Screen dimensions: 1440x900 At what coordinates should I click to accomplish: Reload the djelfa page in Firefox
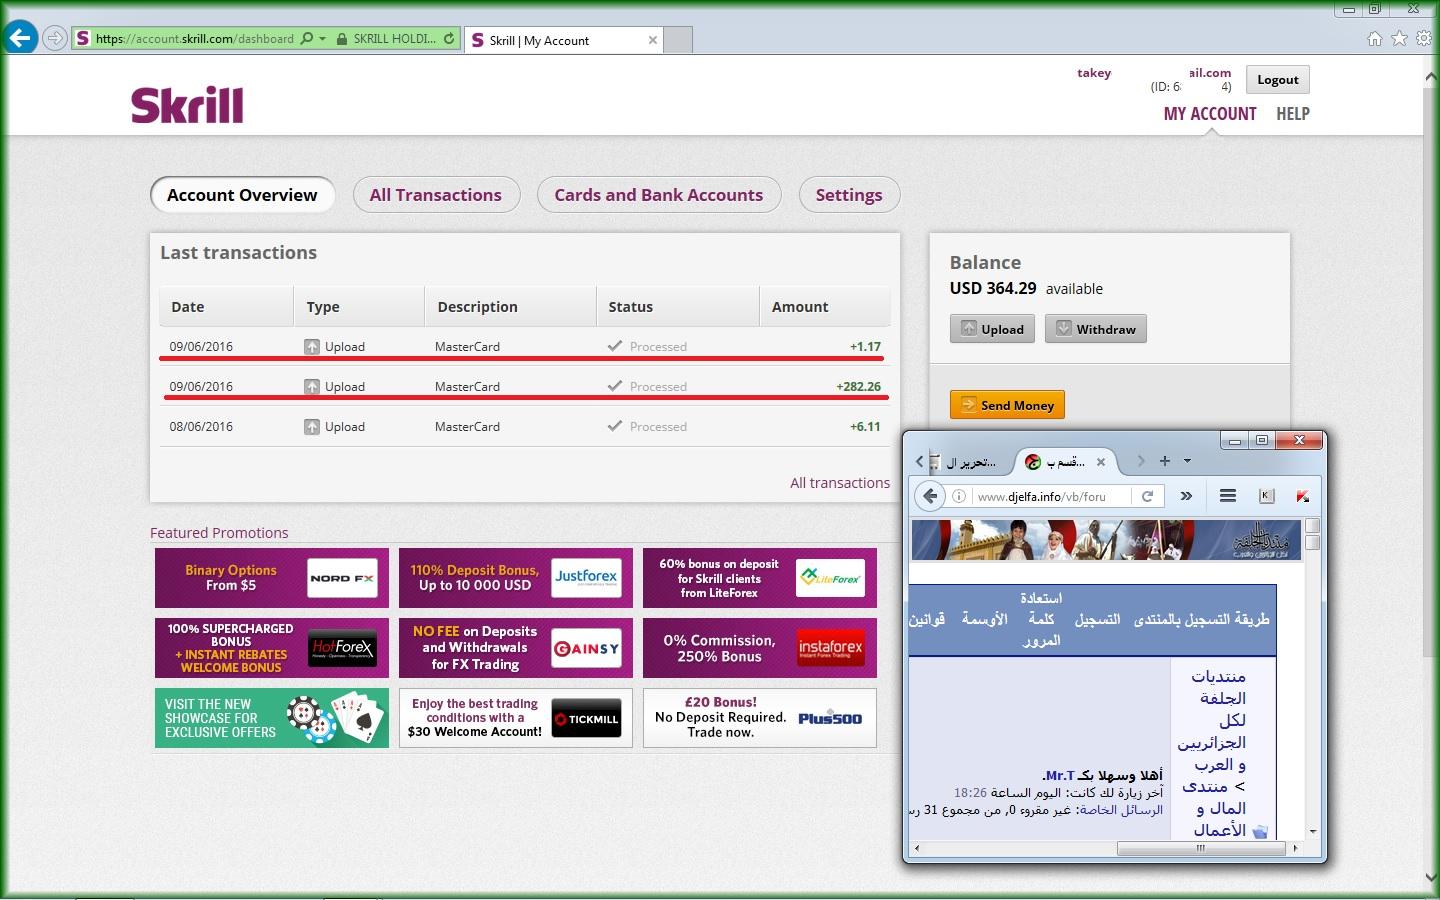pyautogui.click(x=1148, y=496)
